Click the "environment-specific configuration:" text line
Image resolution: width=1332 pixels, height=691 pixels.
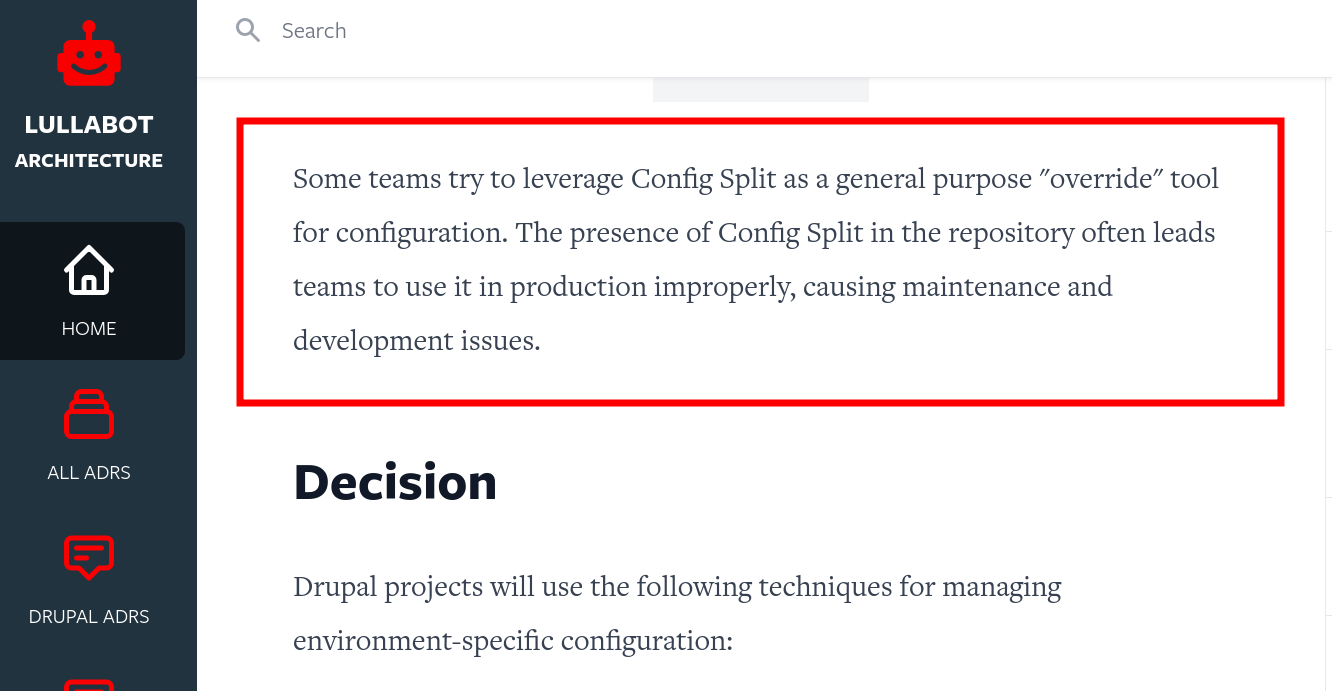click(x=513, y=639)
